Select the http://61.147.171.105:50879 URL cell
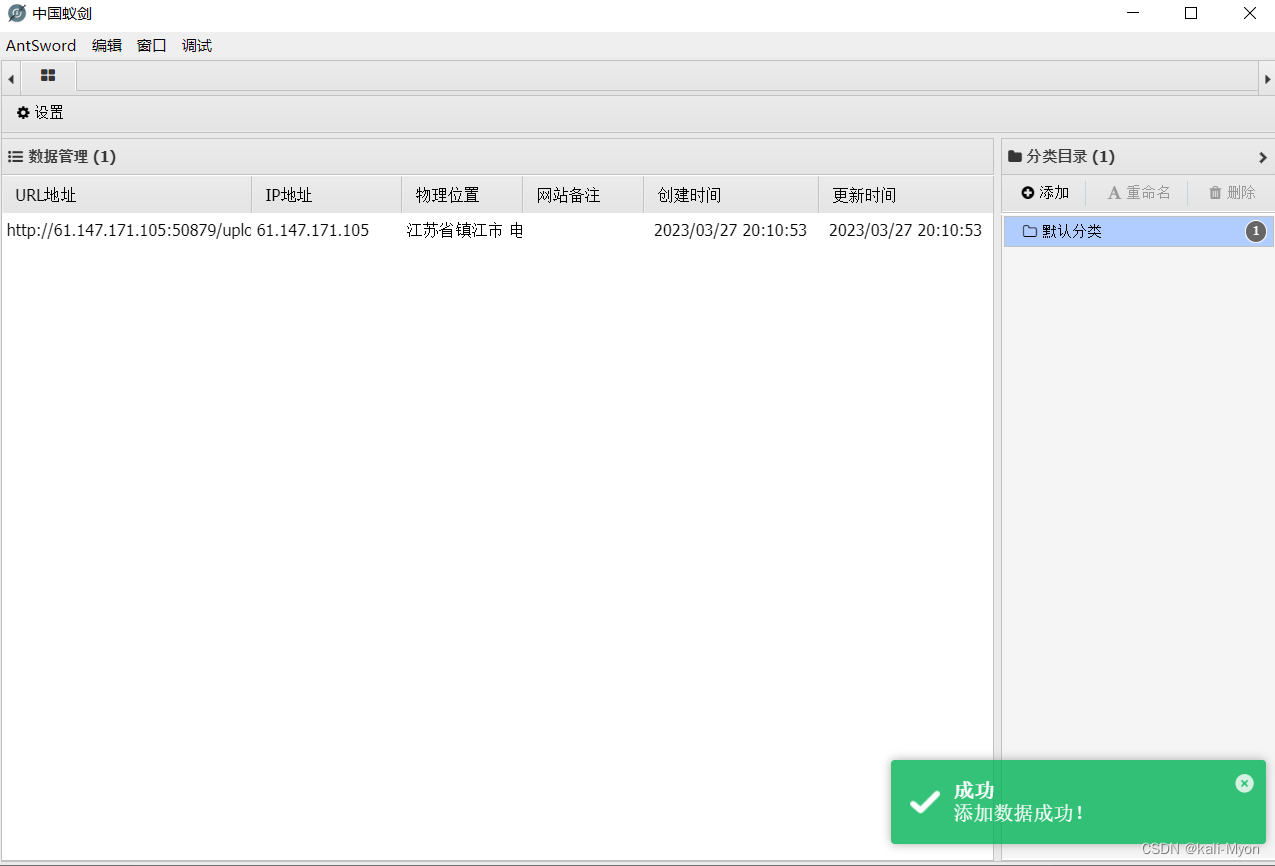The image size is (1275, 866). 128,230
